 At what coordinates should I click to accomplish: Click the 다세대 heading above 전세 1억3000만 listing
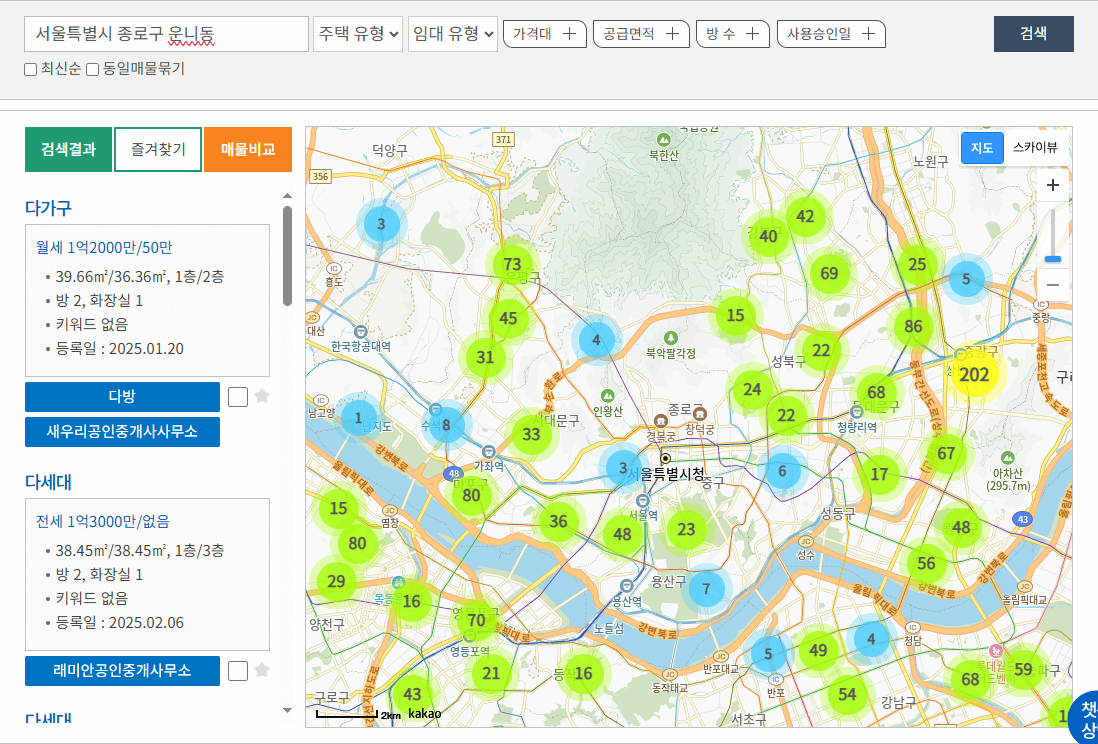pos(48,482)
